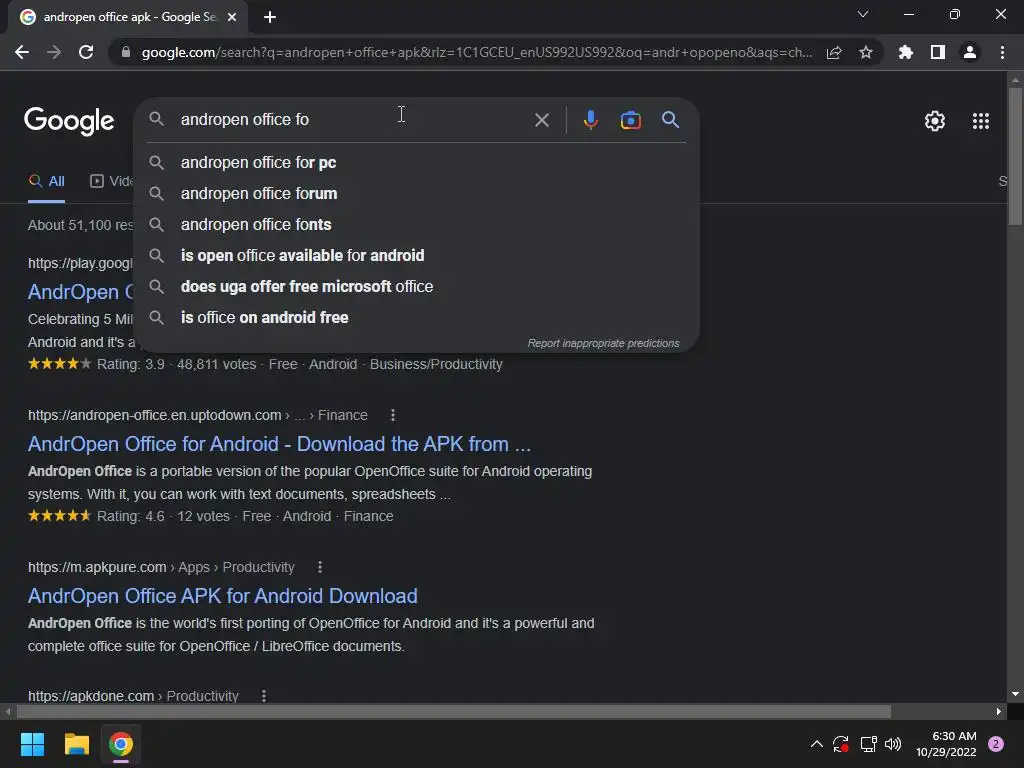1024x768 pixels.
Task: Open the clock and date
Action: [946, 744]
